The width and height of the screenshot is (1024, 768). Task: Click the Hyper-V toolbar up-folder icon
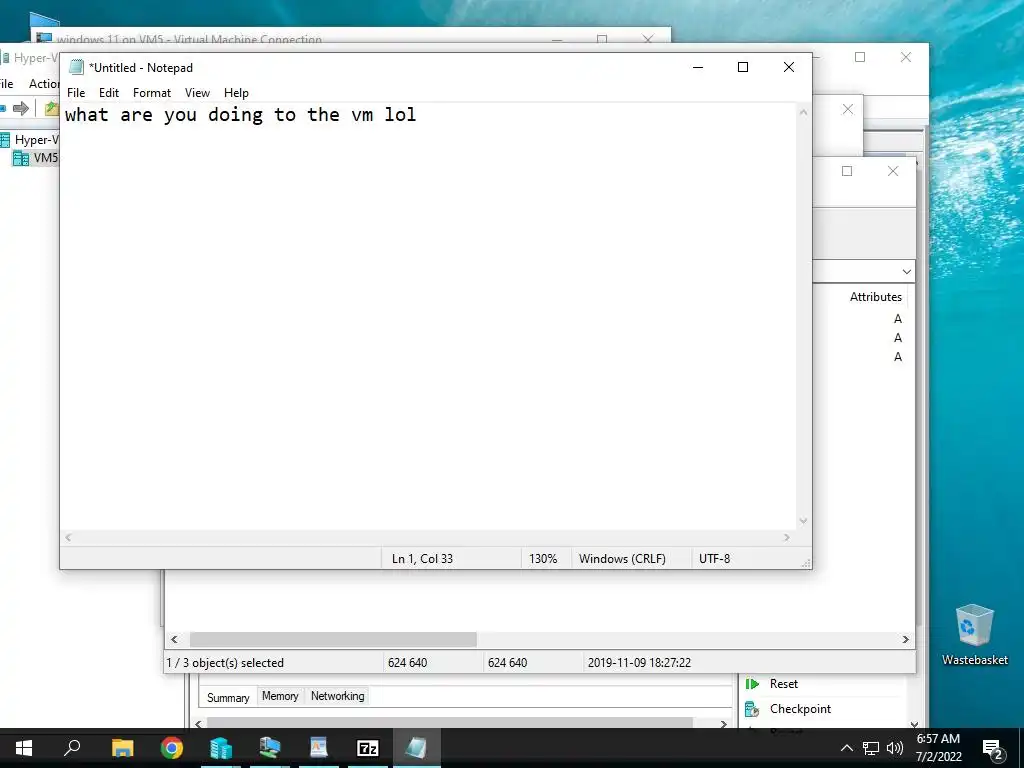point(51,108)
